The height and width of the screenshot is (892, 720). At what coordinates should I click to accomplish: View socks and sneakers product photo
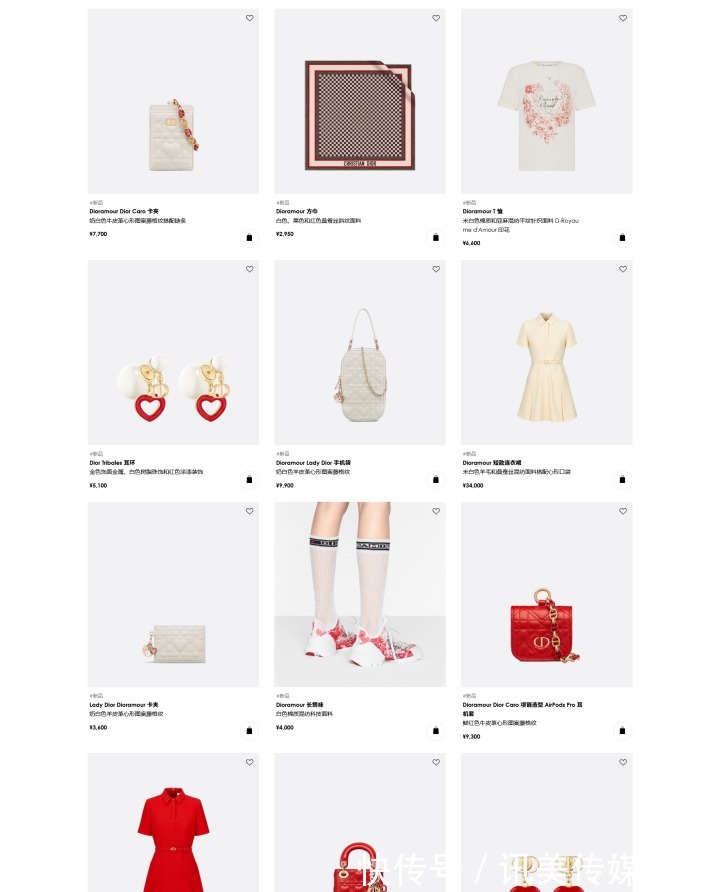click(x=360, y=594)
